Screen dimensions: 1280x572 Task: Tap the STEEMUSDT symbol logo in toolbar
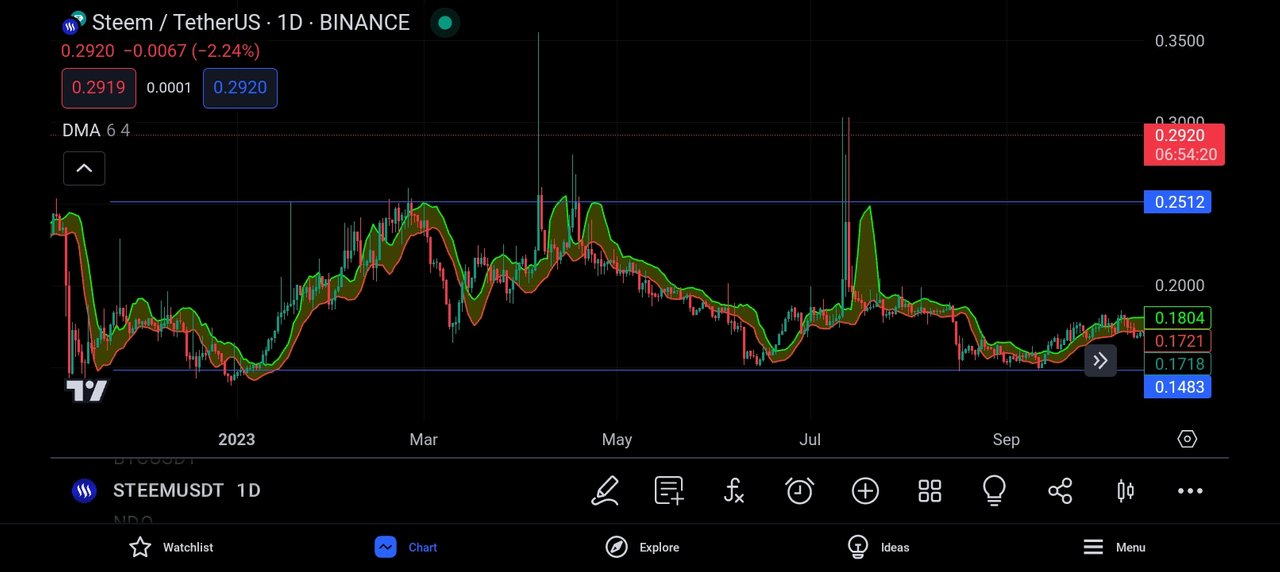pos(84,490)
